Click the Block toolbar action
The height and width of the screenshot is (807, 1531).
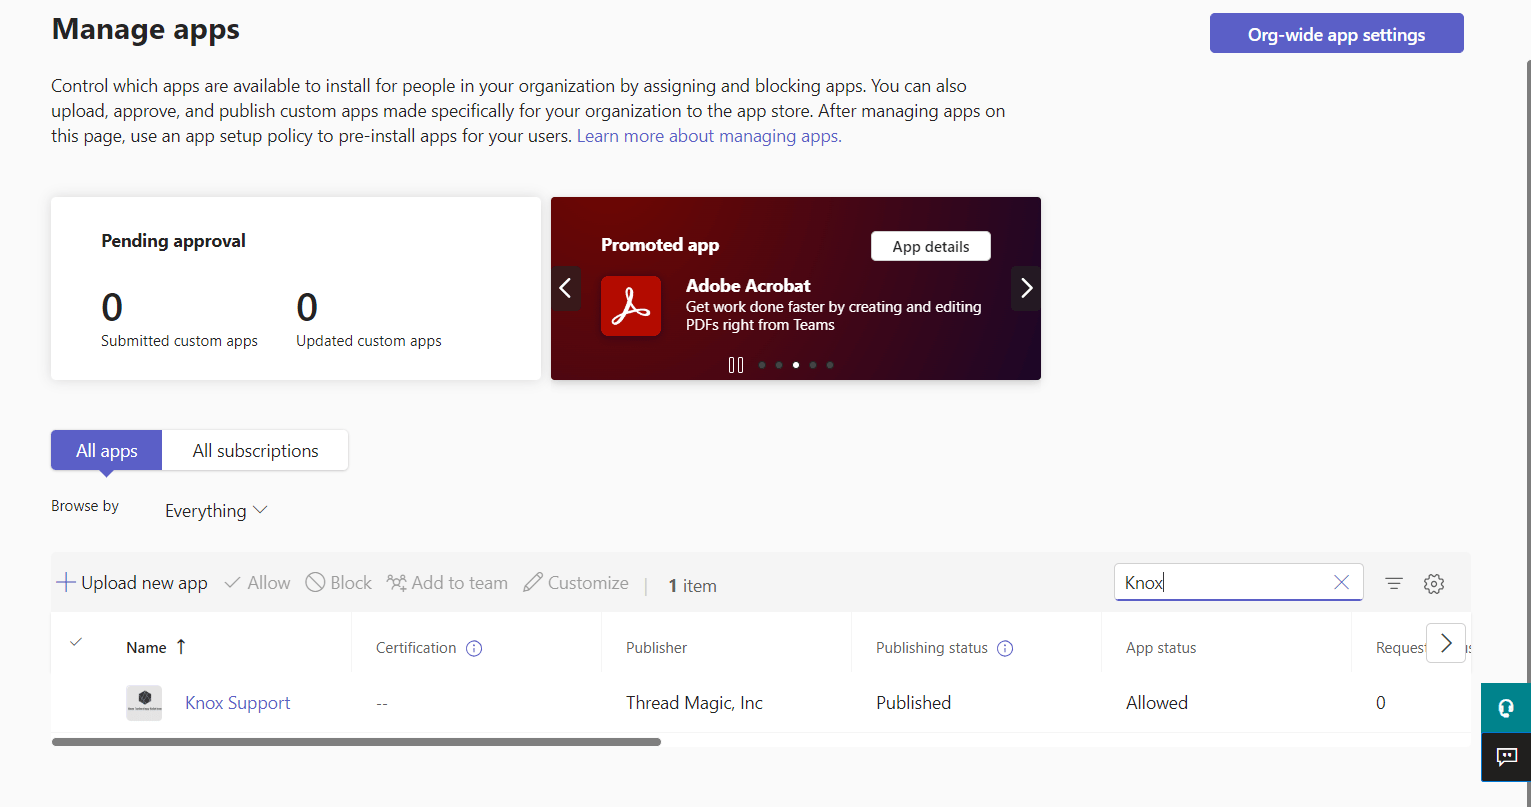pyautogui.click(x=338, y=583)
